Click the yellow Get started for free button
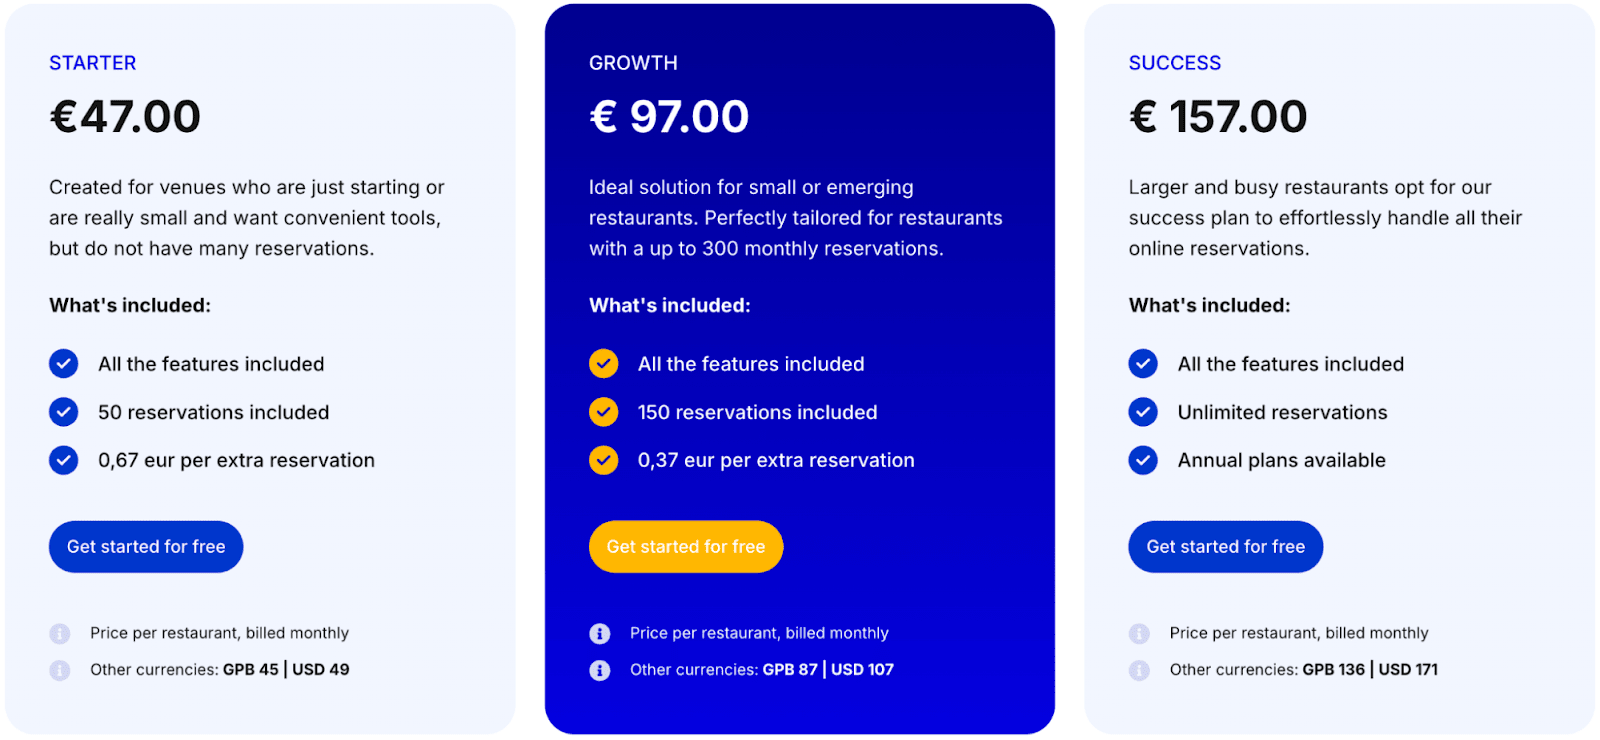This screenshot has height=740, width=1600. [686, 547]
